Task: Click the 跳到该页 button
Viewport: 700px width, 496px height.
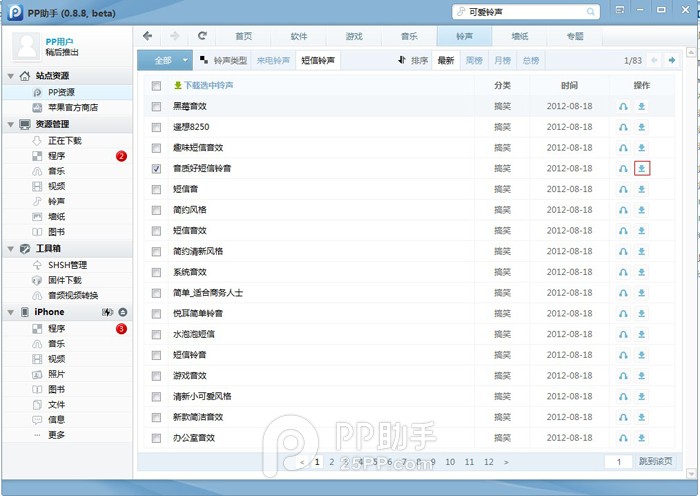Action: [x=656, y=462]
